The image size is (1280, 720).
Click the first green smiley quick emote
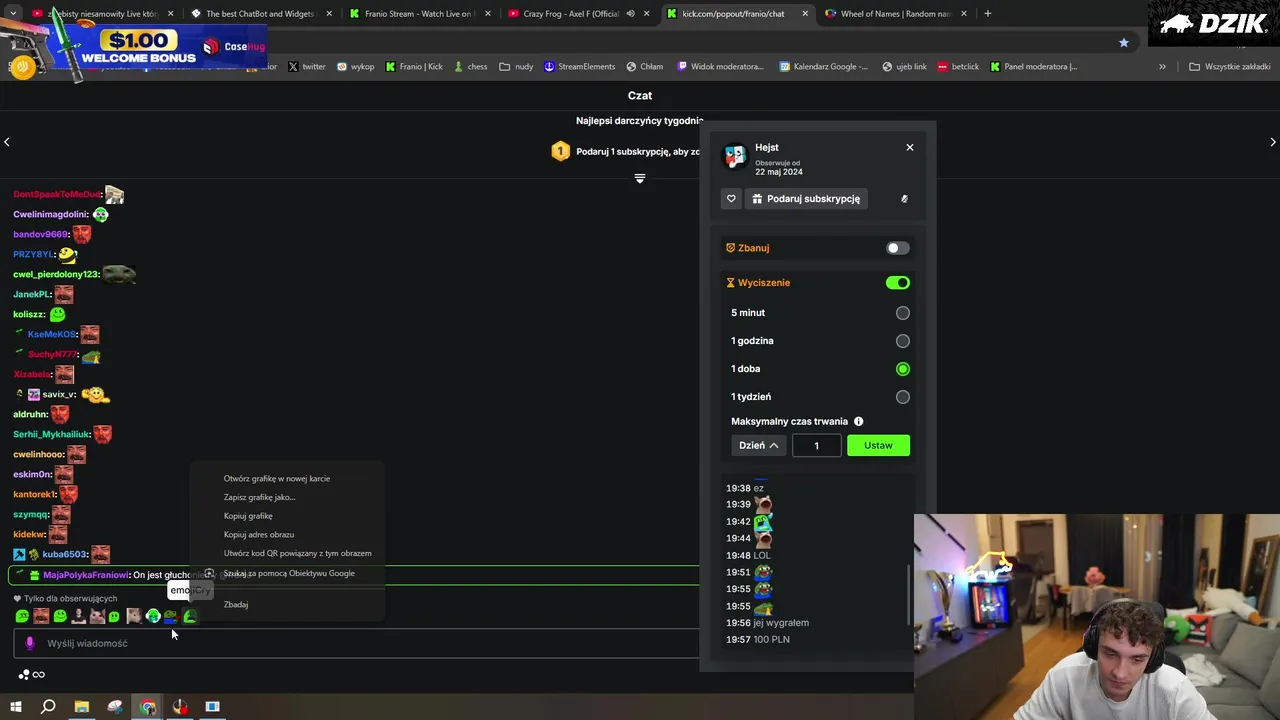coord(22,617)
